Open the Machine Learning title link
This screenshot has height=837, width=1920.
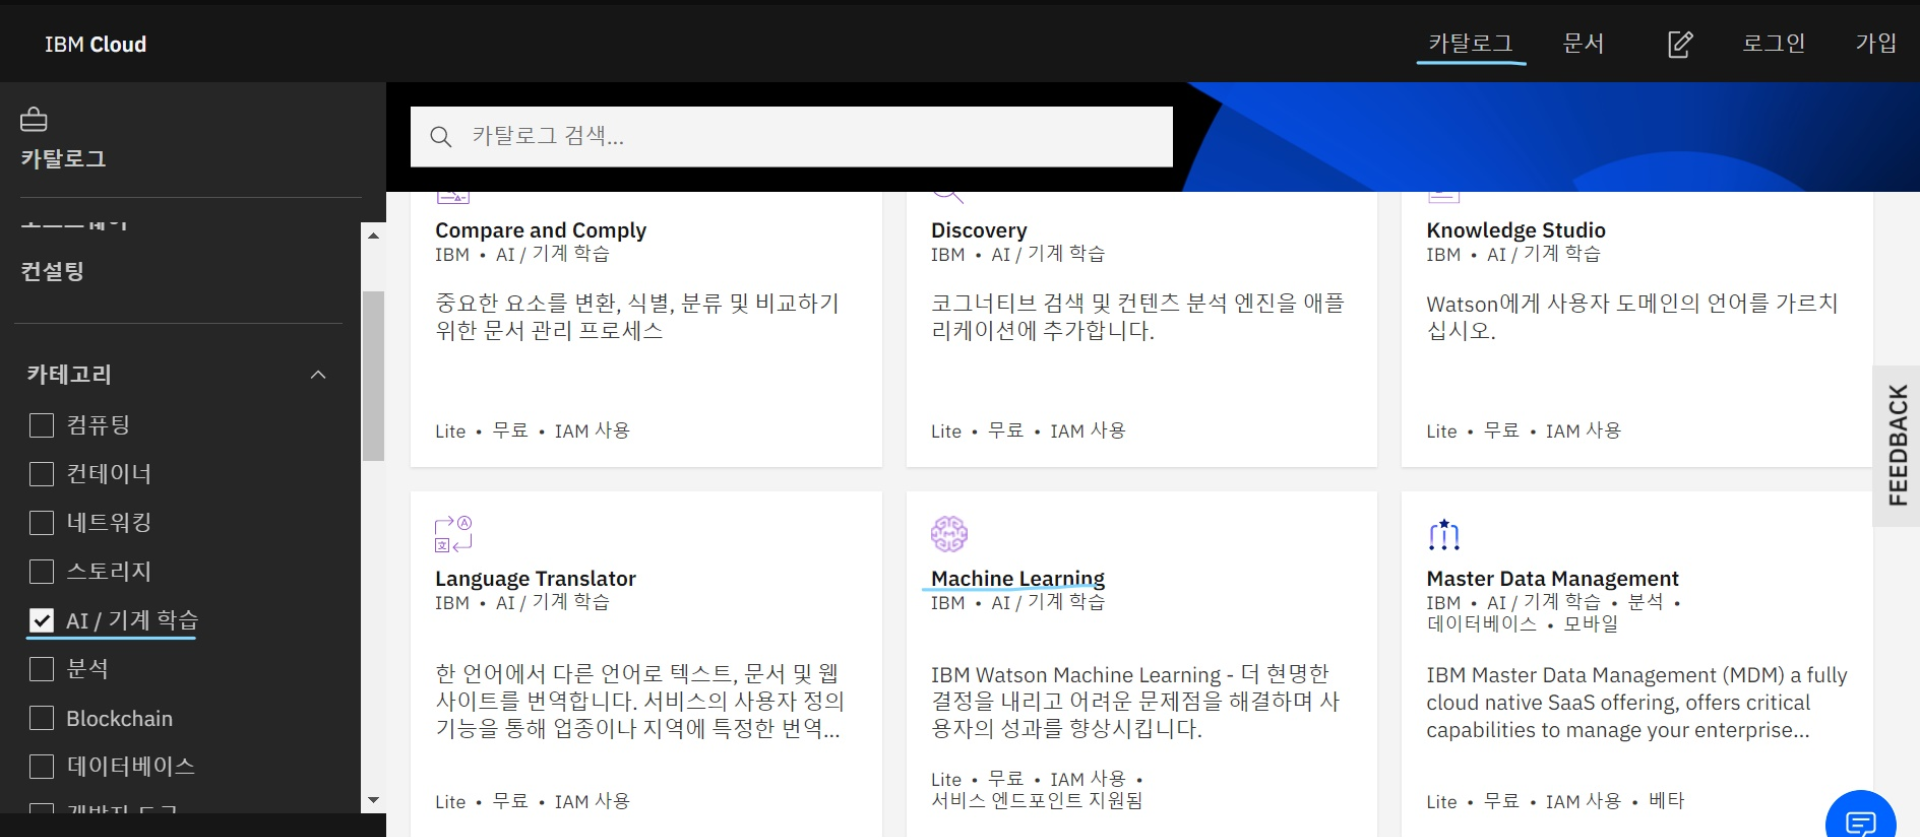click(1018, 578)
